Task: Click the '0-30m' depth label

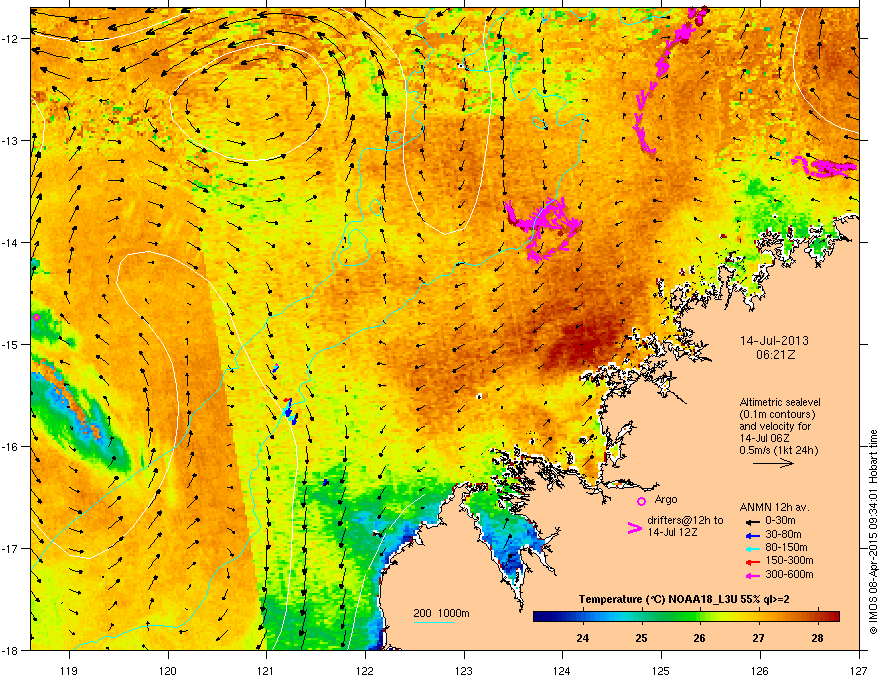Action: [x=780, y=521]
